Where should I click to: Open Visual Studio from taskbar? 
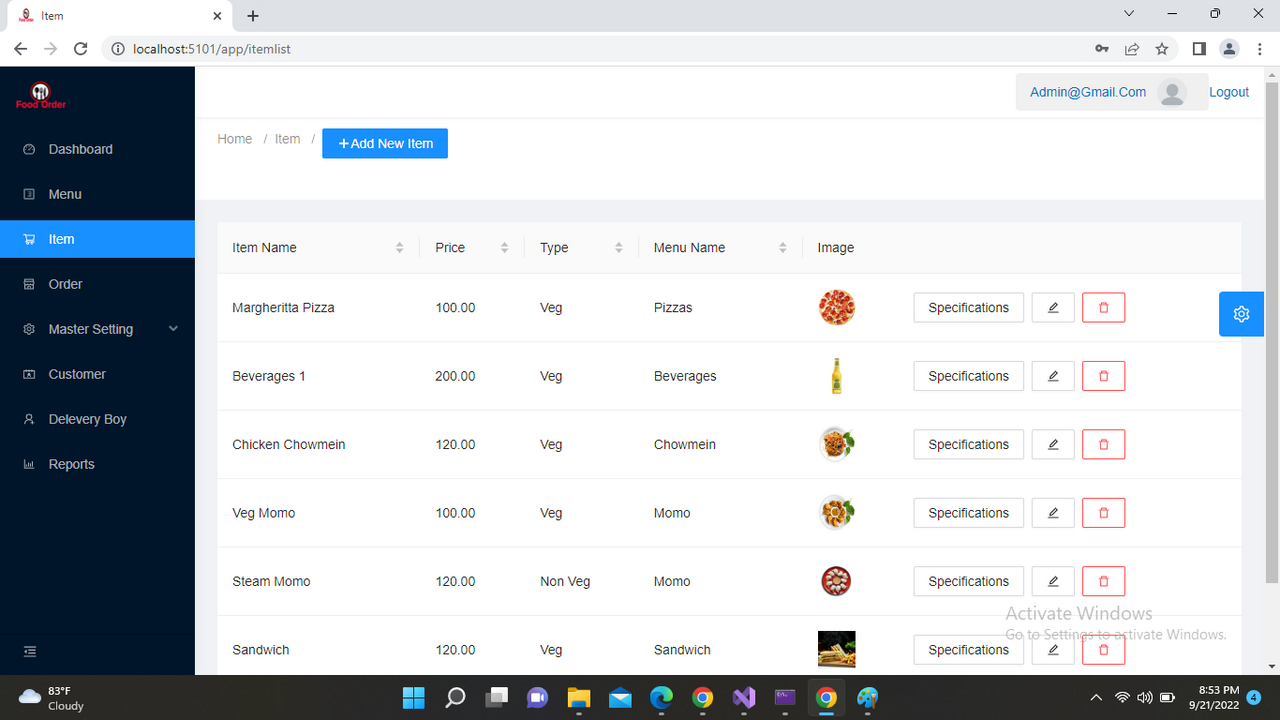pos(744,697)
